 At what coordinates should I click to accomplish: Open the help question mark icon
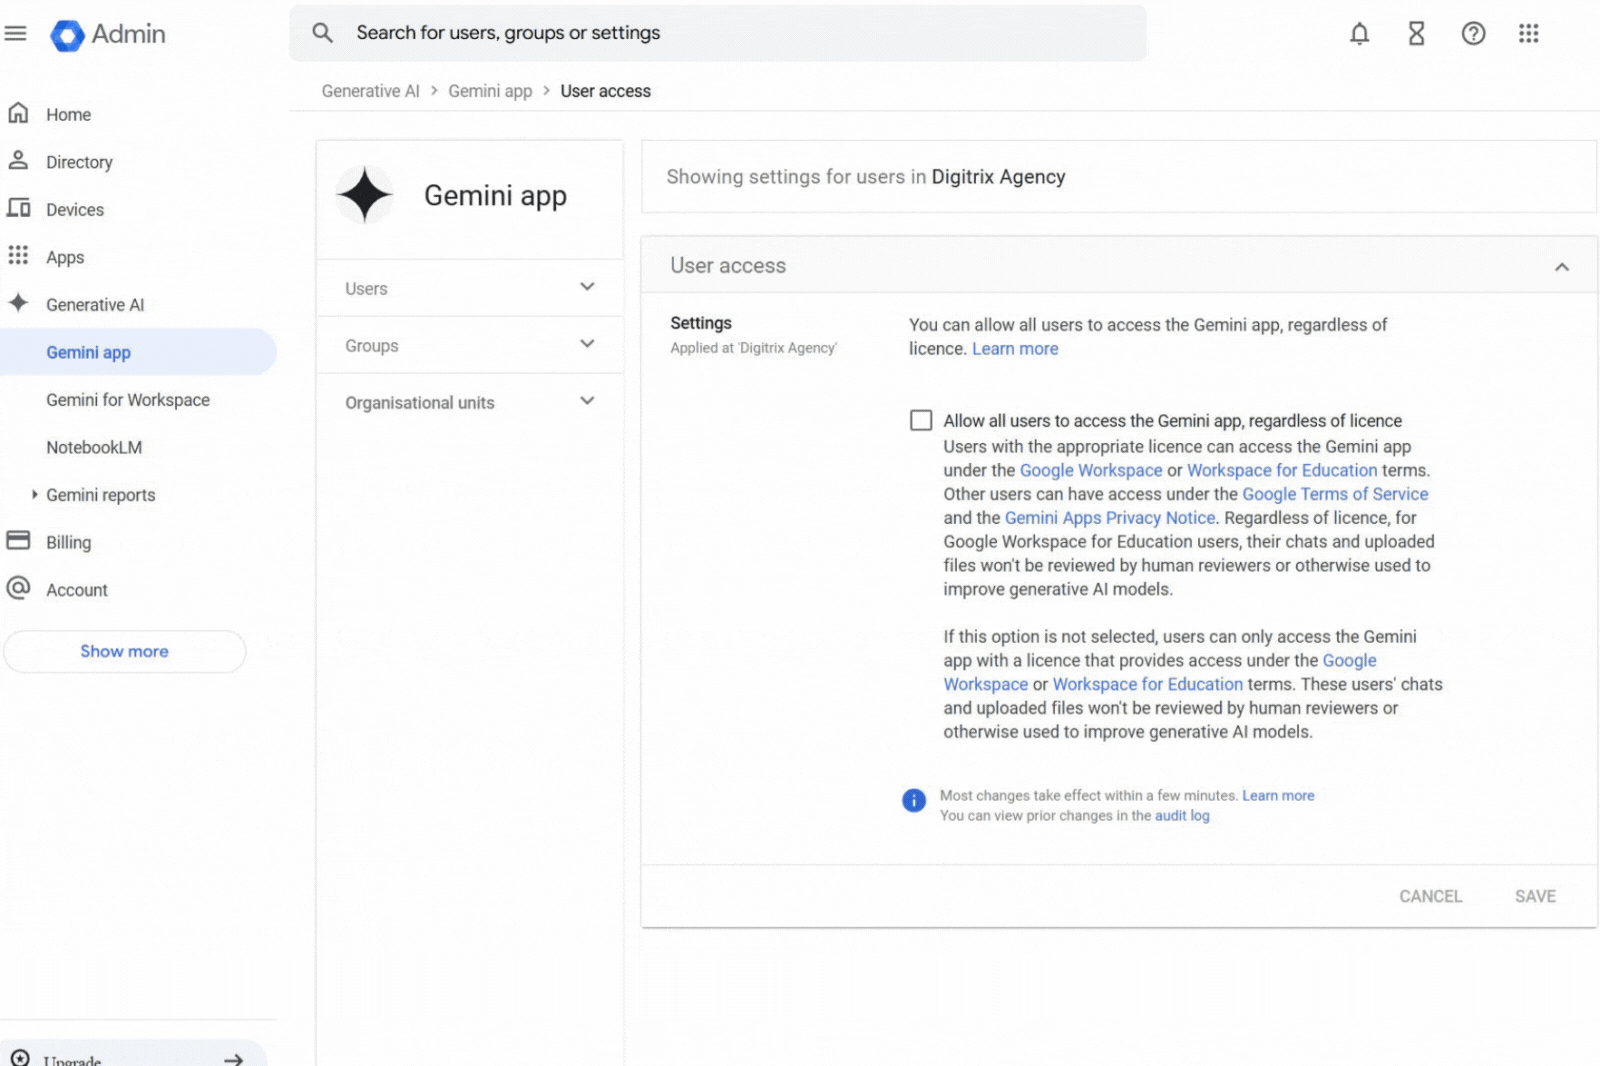click(x=1473, y=33)
